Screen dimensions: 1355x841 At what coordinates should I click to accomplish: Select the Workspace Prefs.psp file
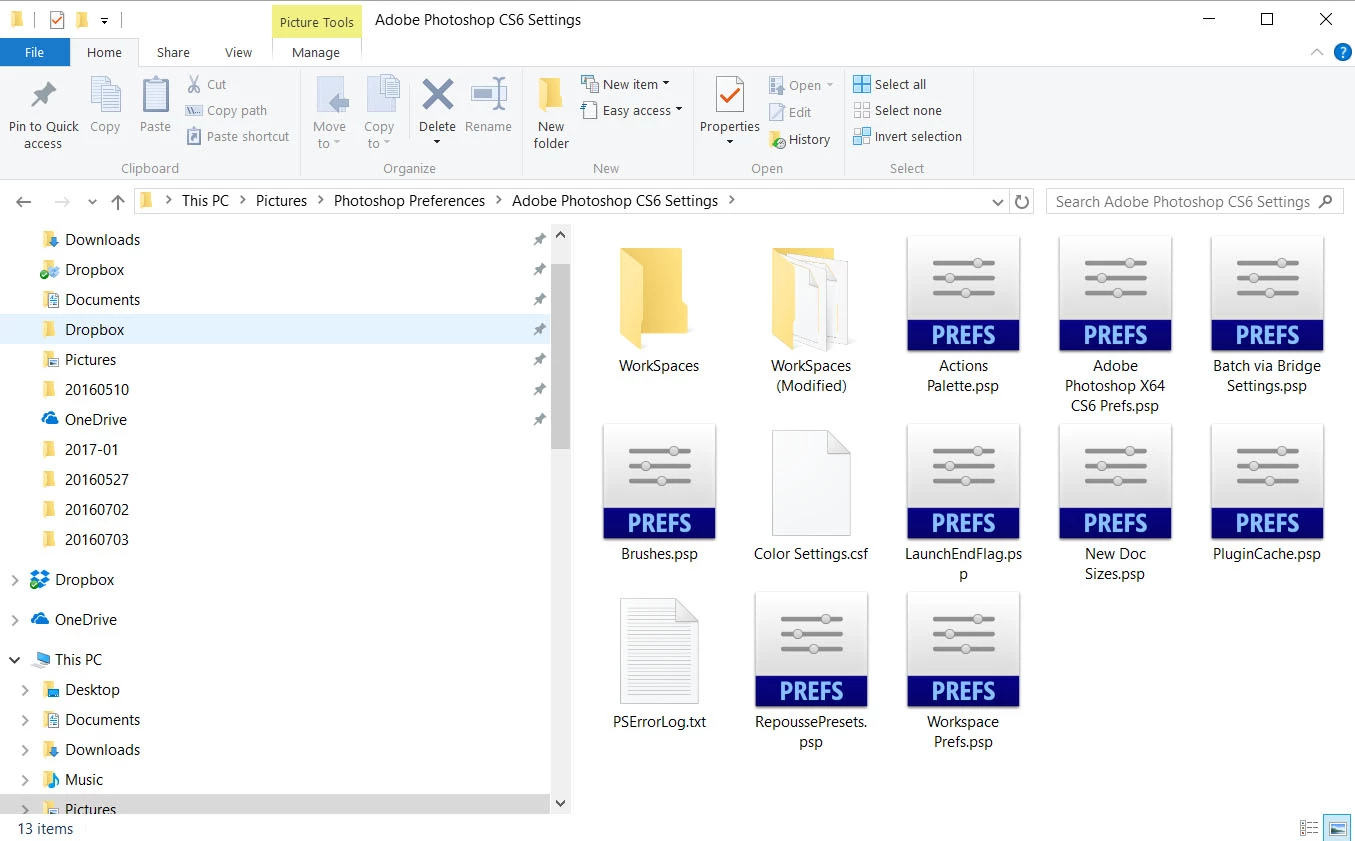pos(963,672)
